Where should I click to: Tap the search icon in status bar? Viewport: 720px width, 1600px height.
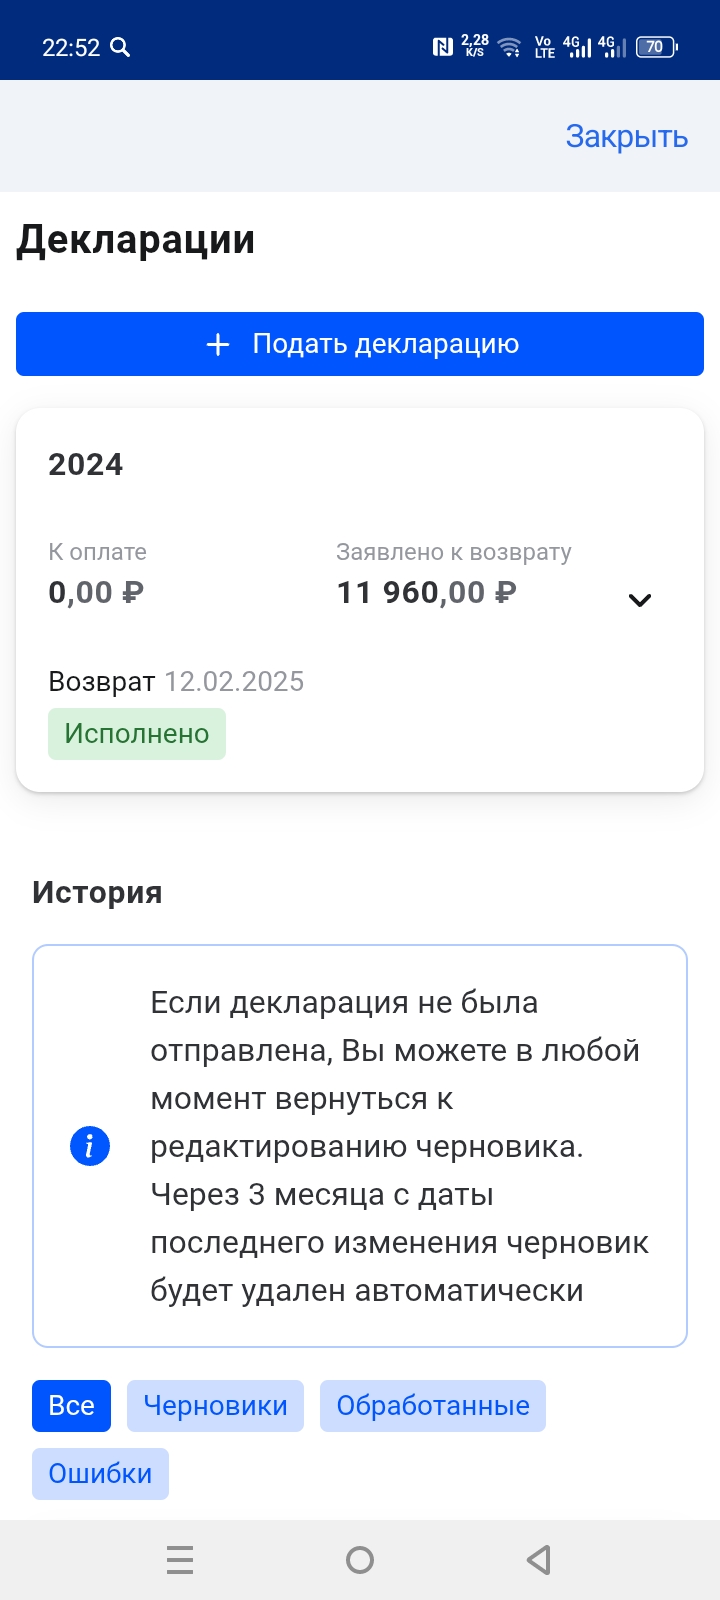click(x=120, y=47)
